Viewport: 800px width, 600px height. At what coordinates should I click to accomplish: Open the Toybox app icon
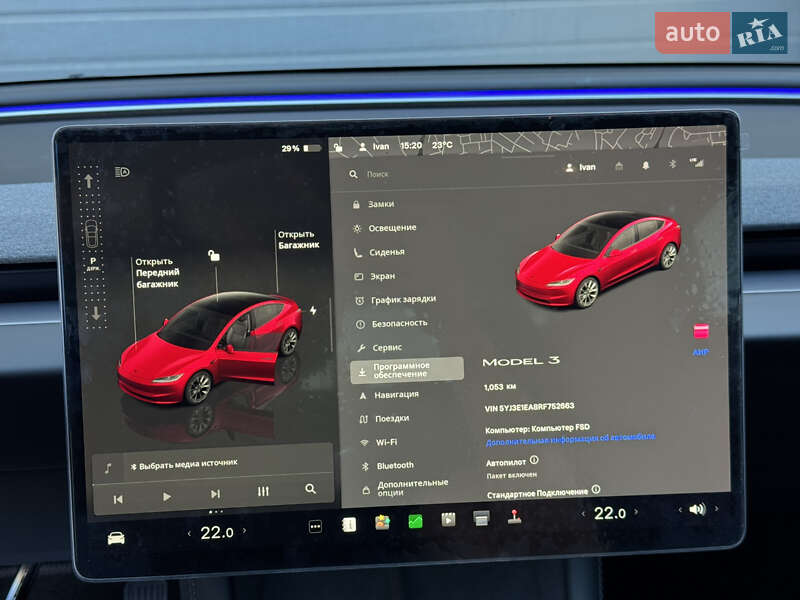click(382, 522)
